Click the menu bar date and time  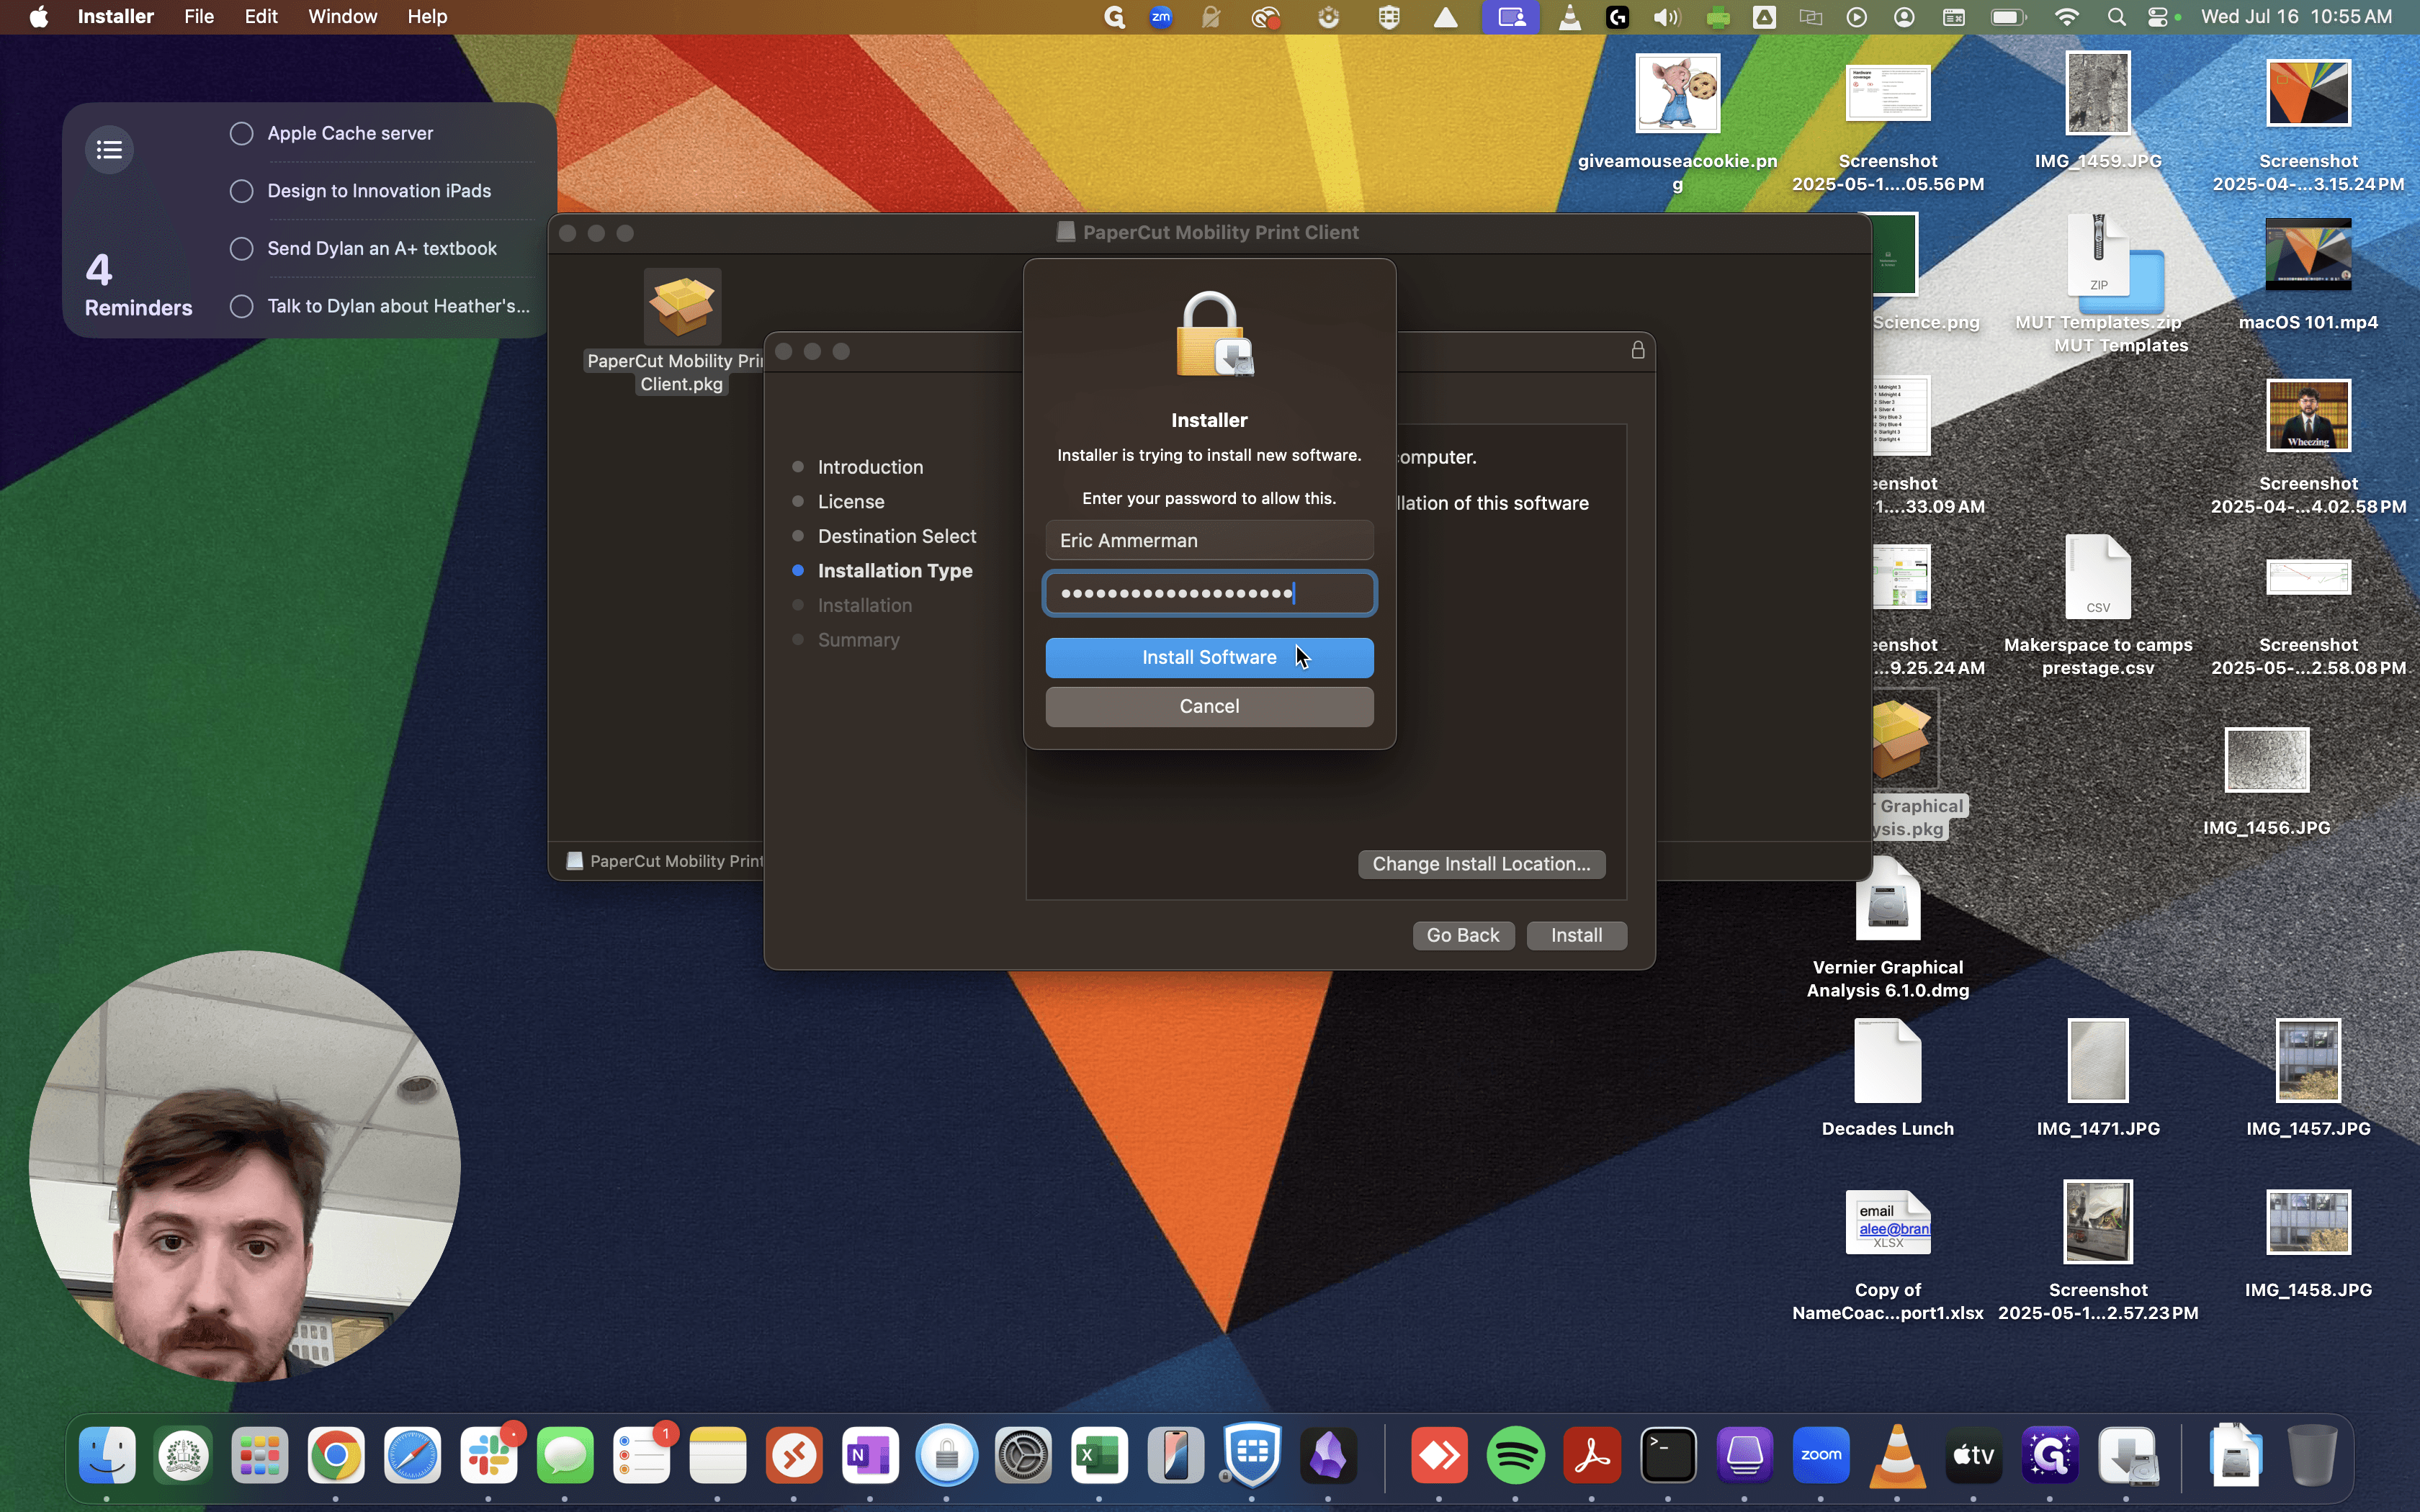[x=2297, y=17]
